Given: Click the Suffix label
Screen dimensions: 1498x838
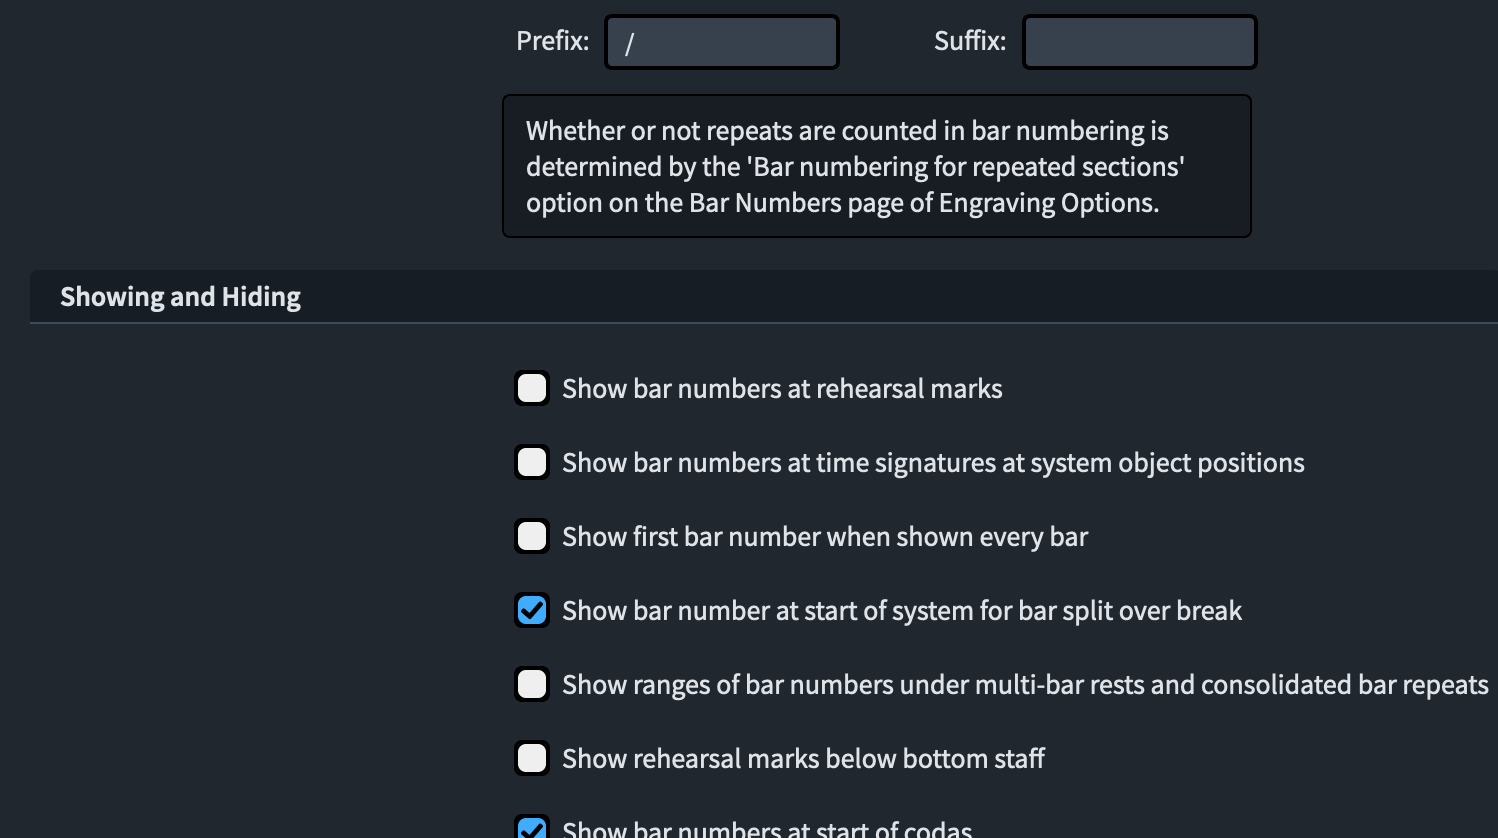Looking at the screenshot, I should click(x=969, y=41).
